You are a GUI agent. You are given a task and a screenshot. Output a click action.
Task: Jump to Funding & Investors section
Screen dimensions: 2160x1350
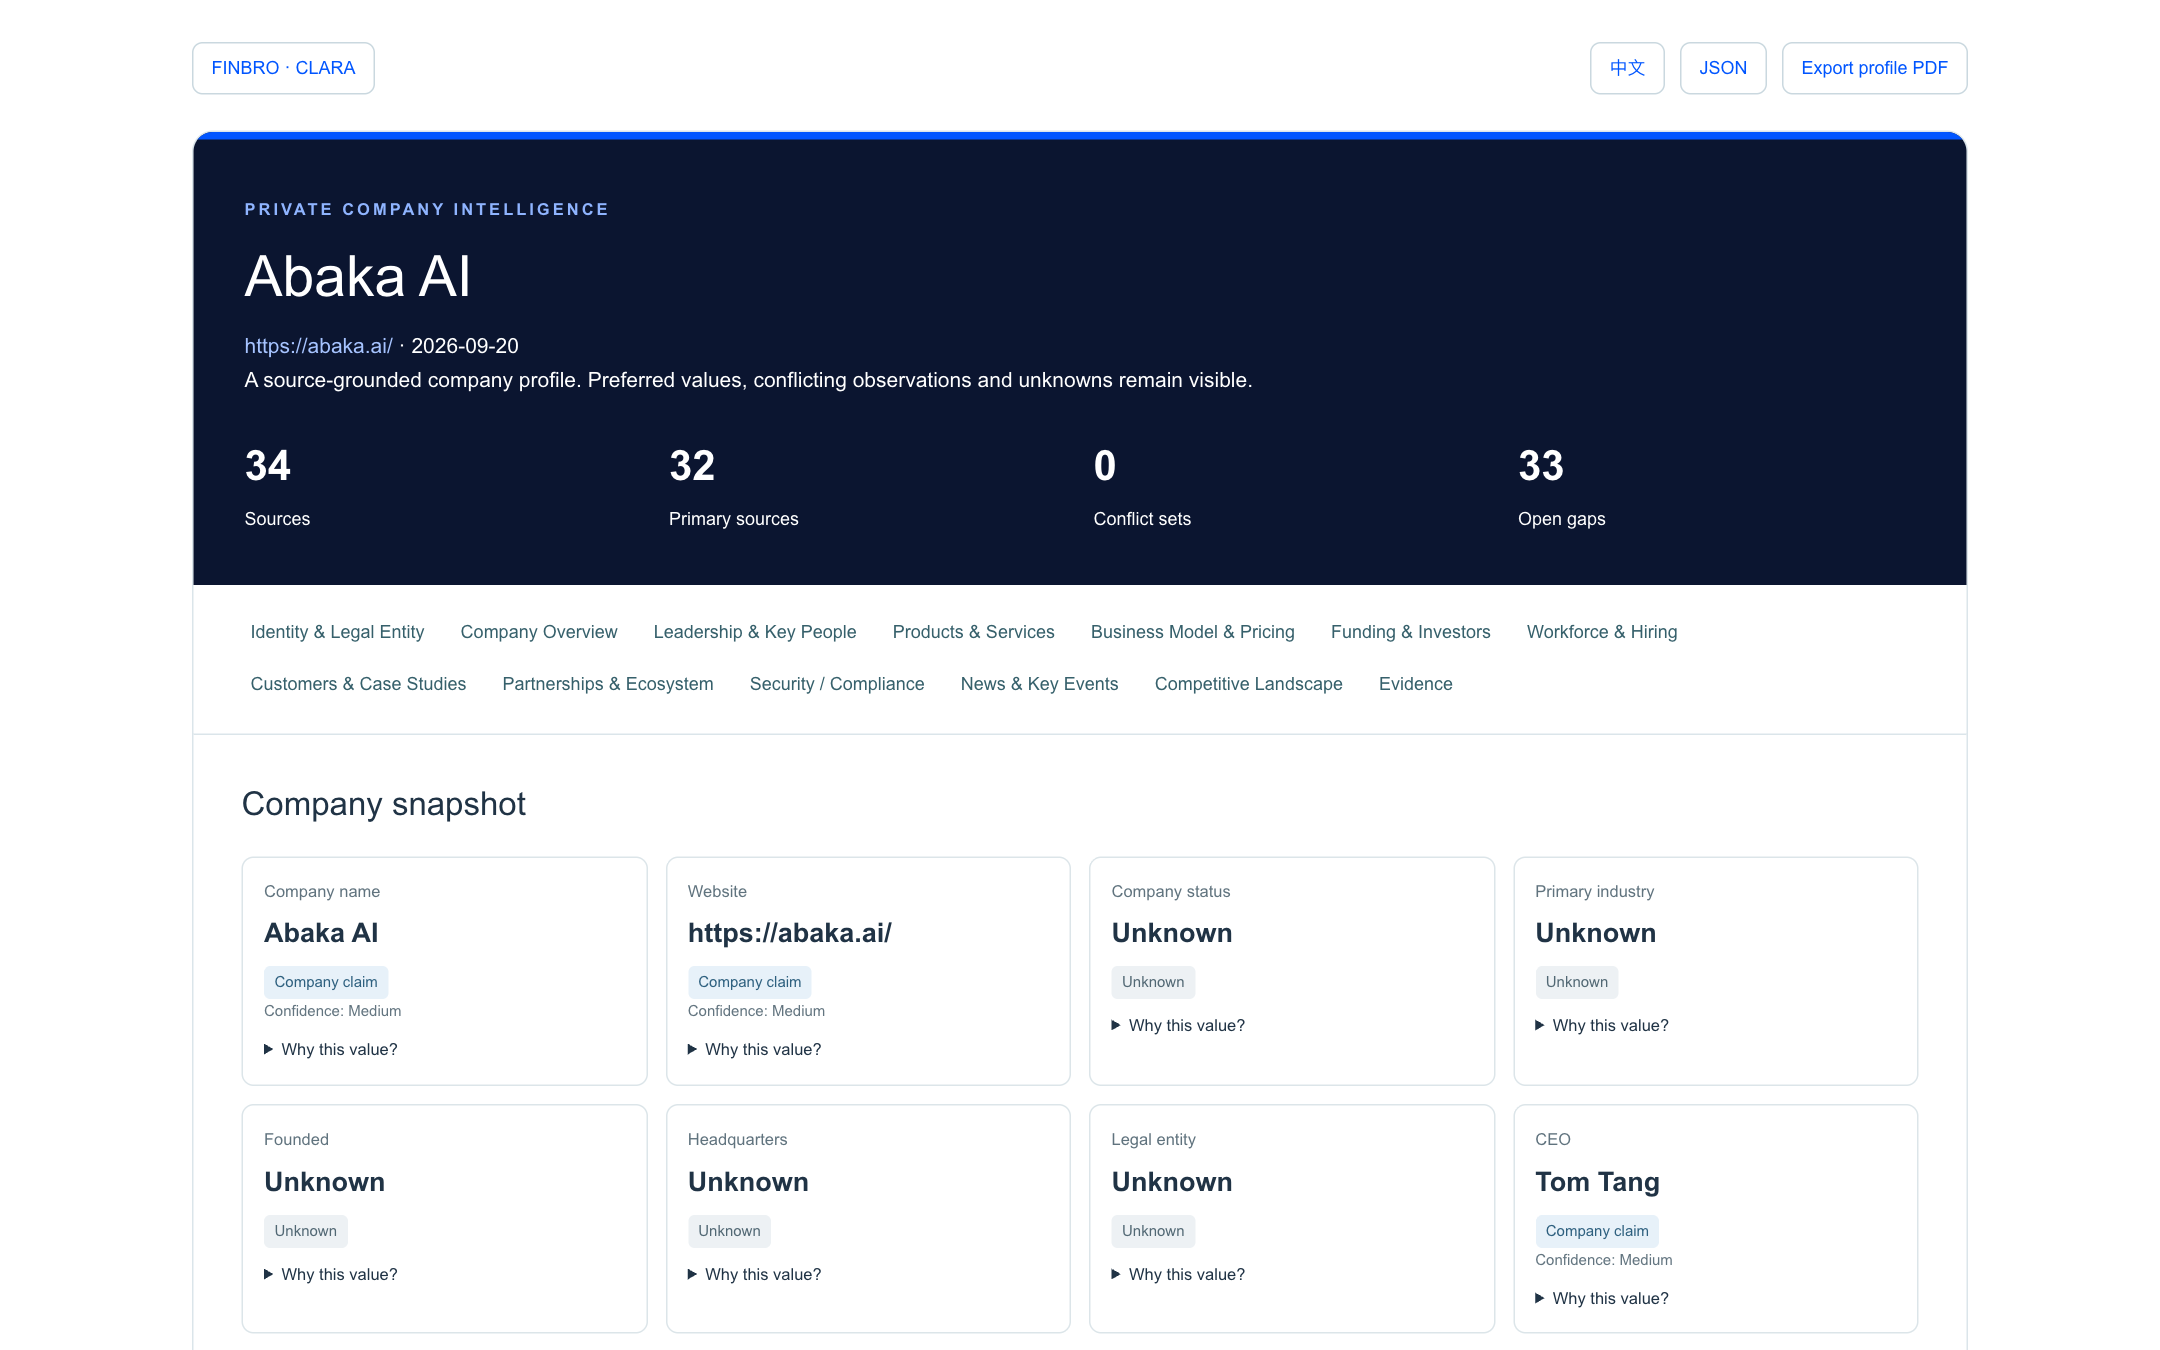pos(1410,632)
